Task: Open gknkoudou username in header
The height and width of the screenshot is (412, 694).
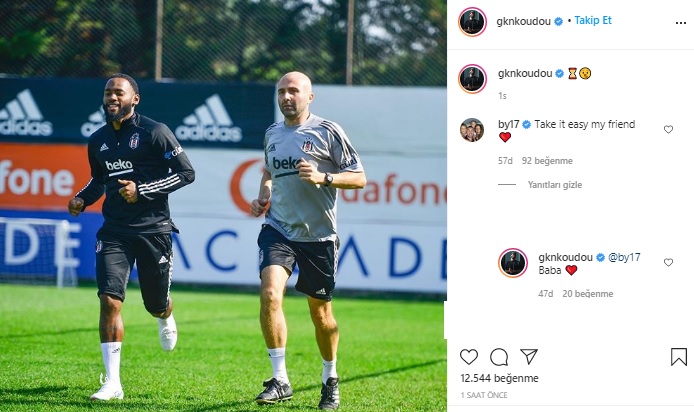Action: 523,21
